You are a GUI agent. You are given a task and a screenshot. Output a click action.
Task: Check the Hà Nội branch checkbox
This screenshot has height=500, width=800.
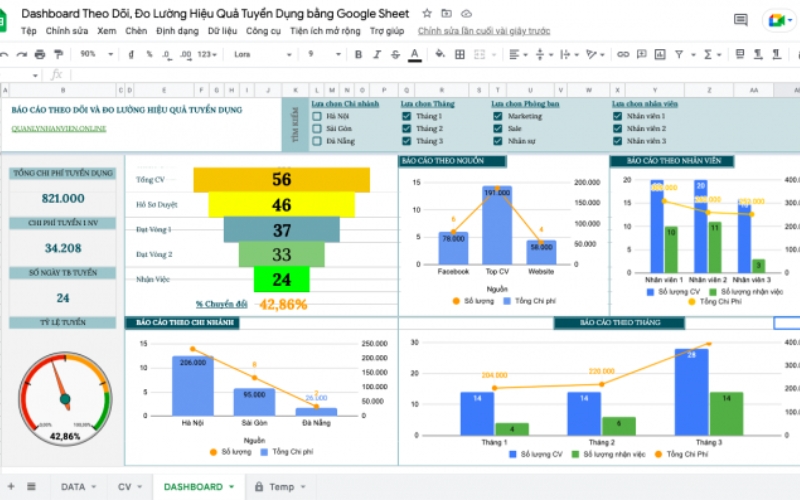(x=316, y=116)
